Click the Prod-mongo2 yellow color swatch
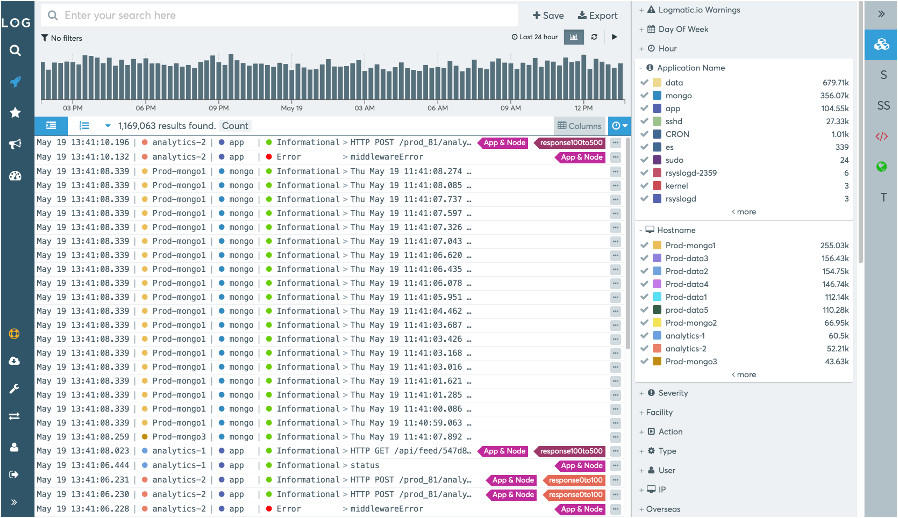Viewport: 898px width, 518px height. [x=657, y=323]
